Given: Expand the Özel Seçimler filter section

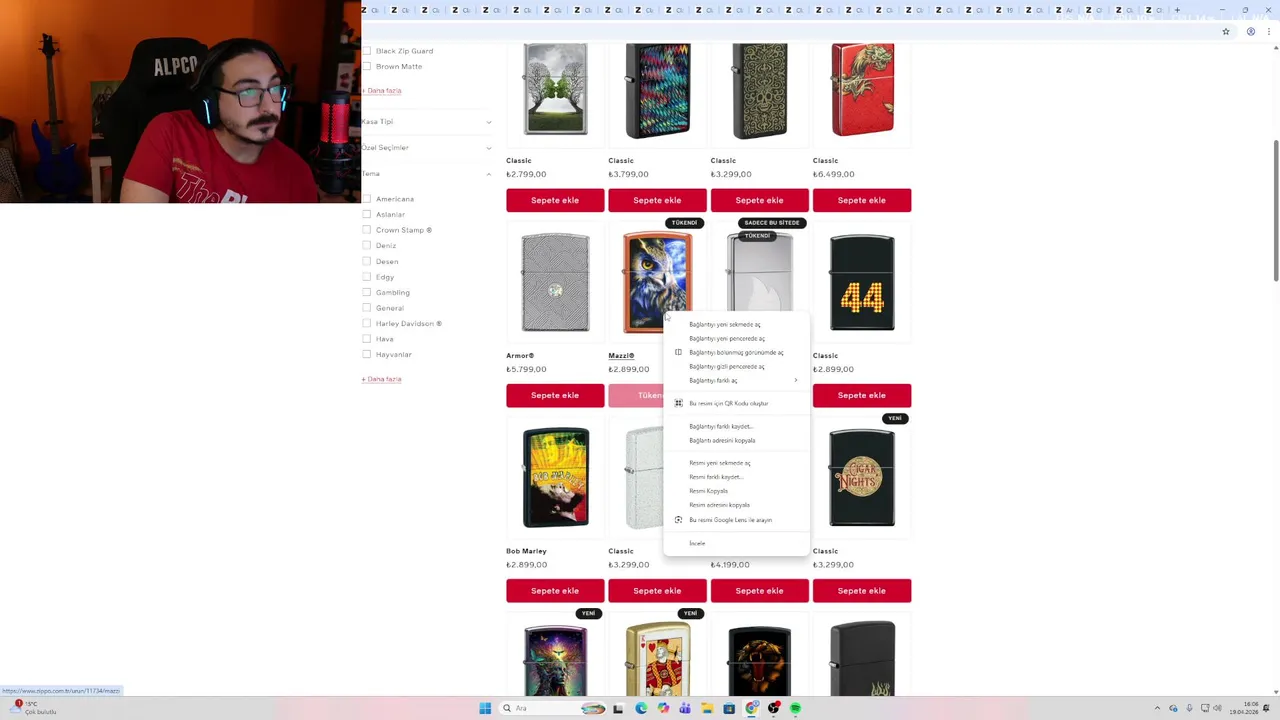Looking at the screenshot, I should click(427, 147).
